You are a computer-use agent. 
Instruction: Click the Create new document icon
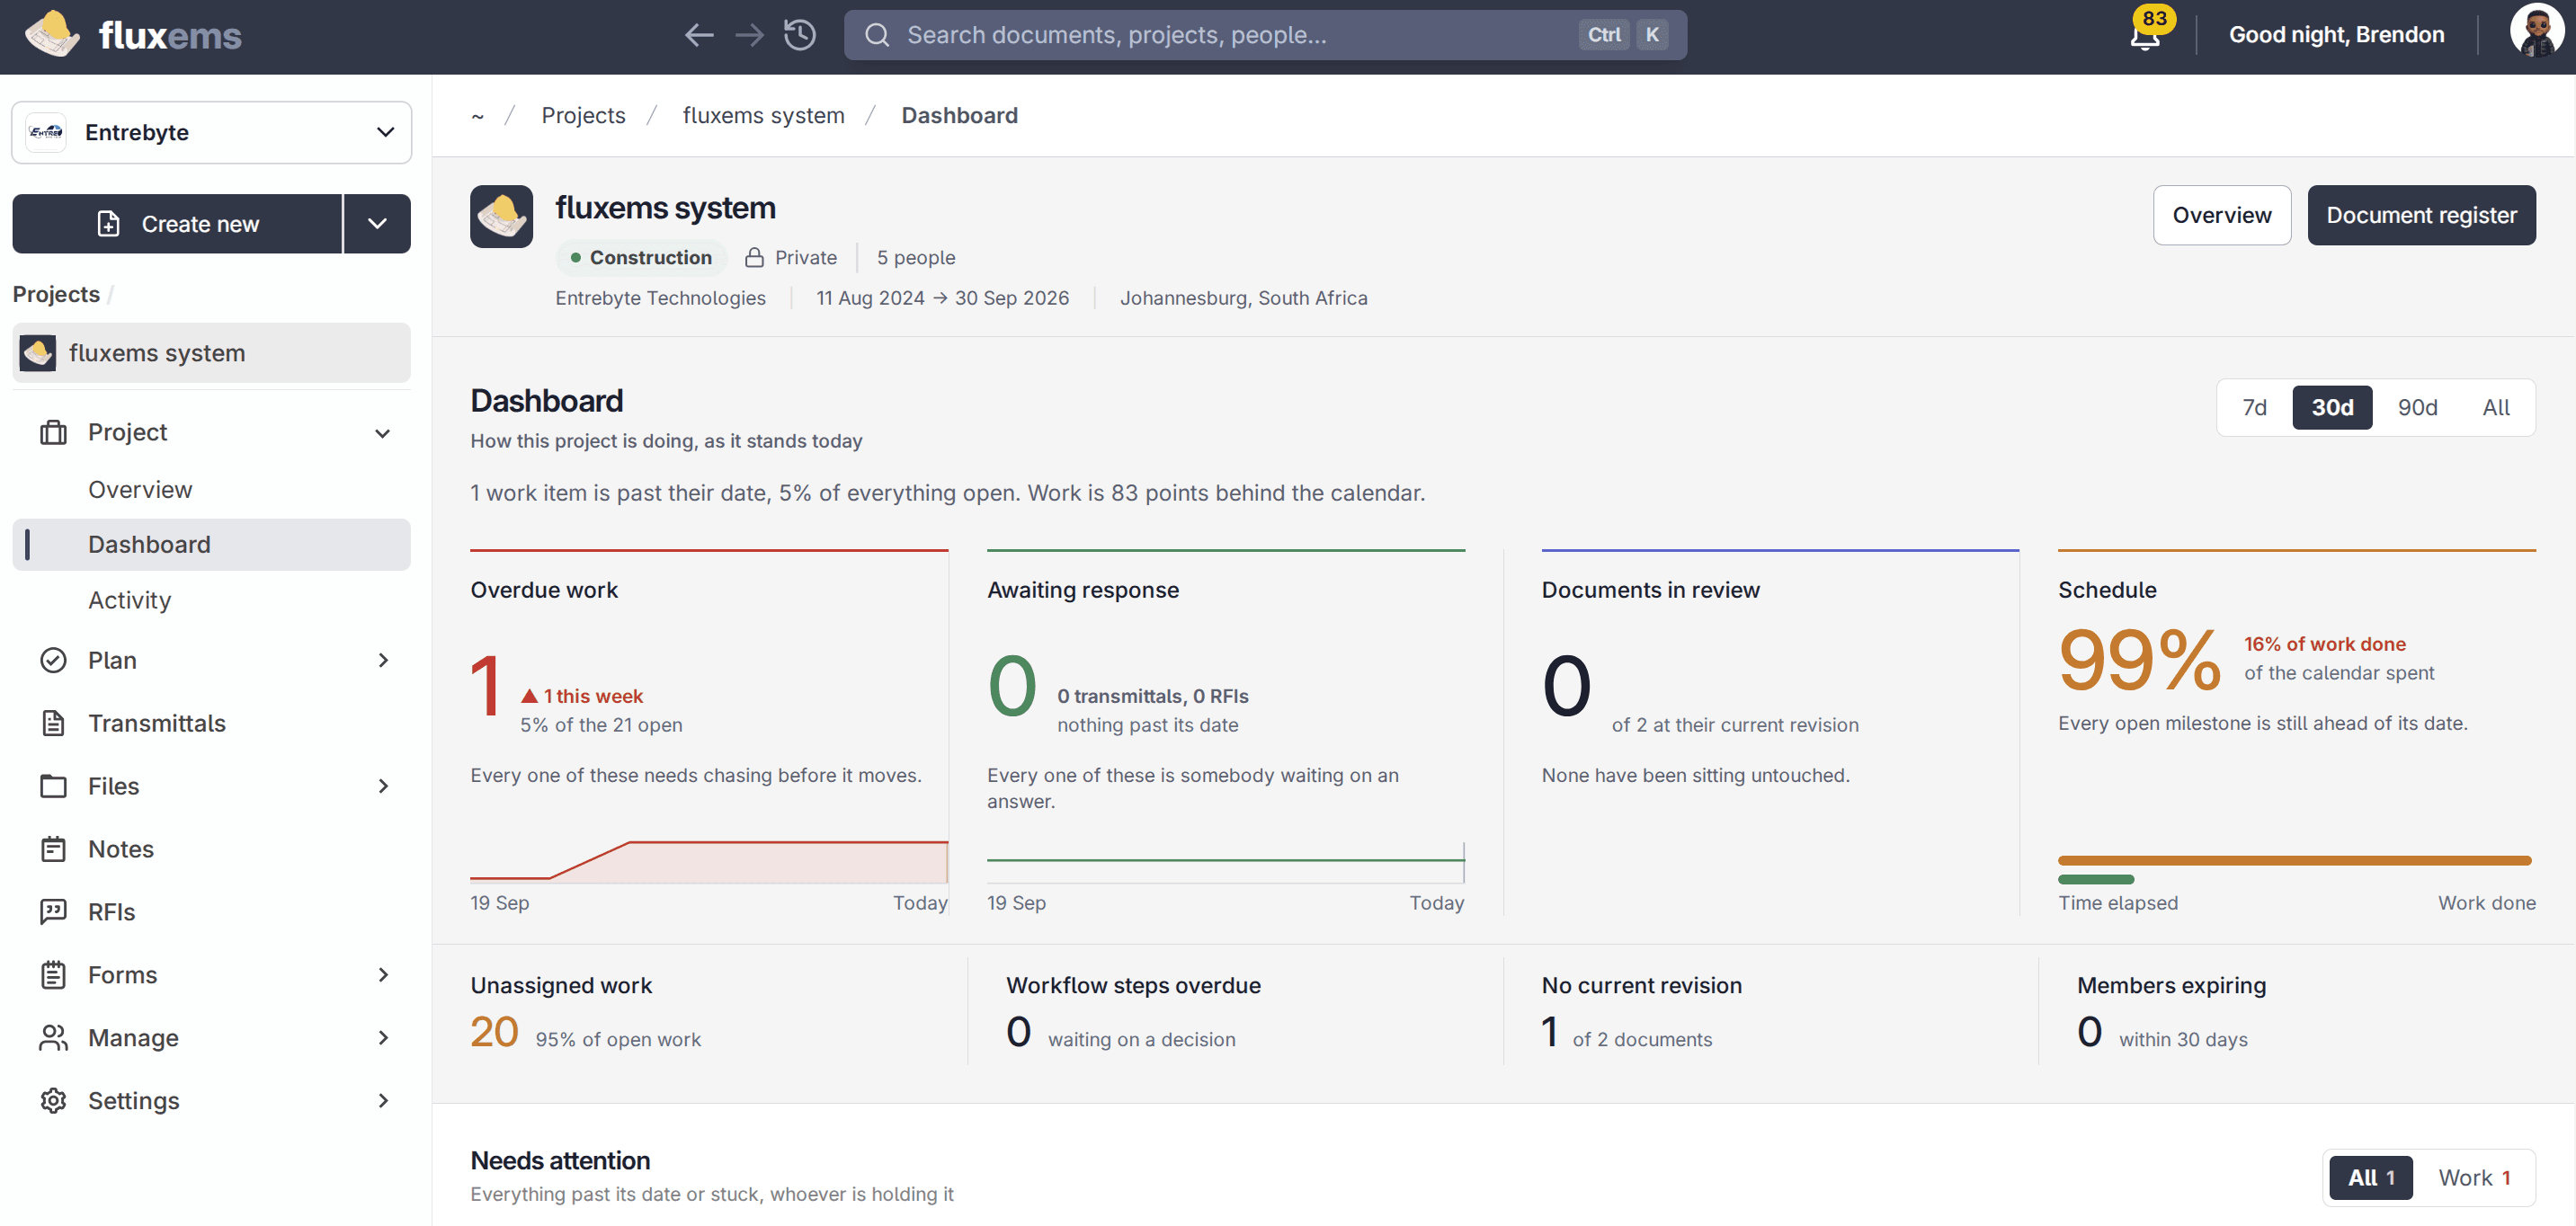click(x=108, y=224)
